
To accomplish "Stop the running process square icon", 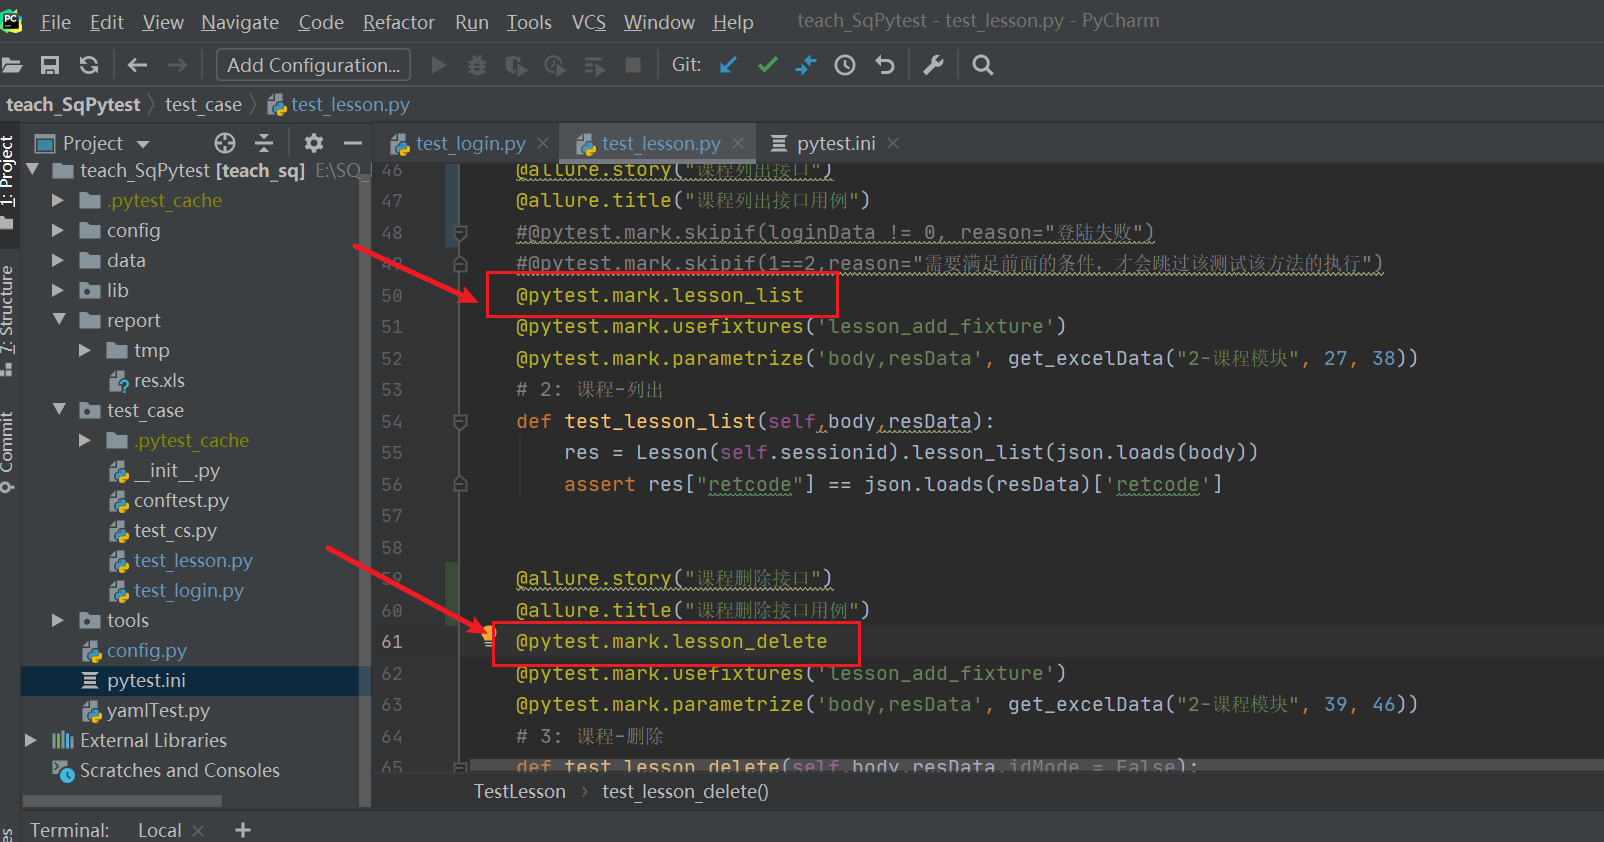I will (632, 65).
